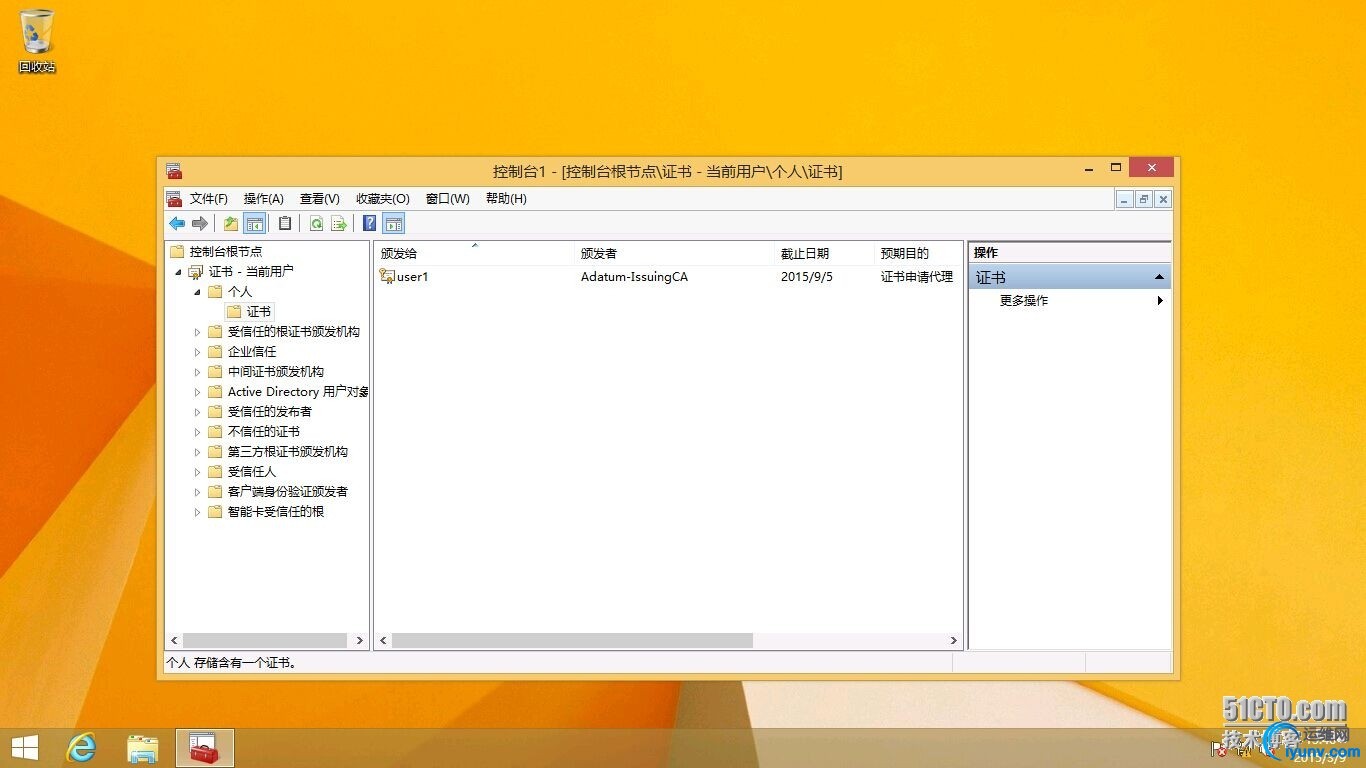Click the tree pane horizontal scrollbar
The height and width of the screenshot is (768, 1366).
coord(267,640)
